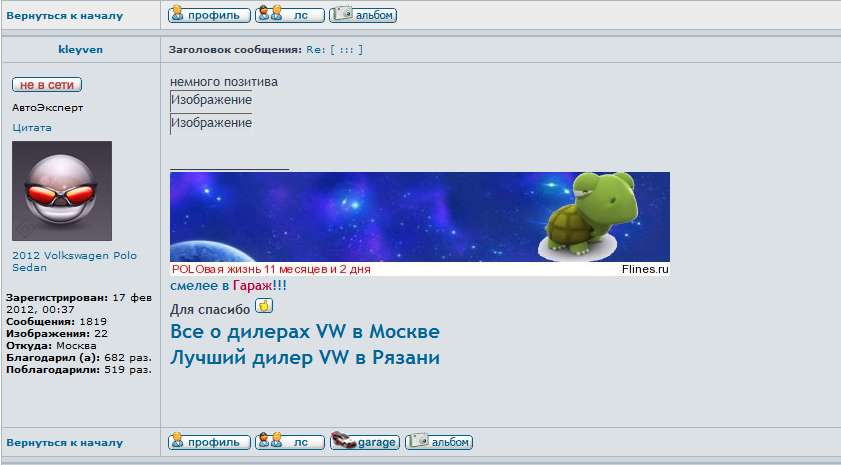841x465 pixels.
Task: Click the top 'Вернуться к началу' link
Action: click(65, 16)
